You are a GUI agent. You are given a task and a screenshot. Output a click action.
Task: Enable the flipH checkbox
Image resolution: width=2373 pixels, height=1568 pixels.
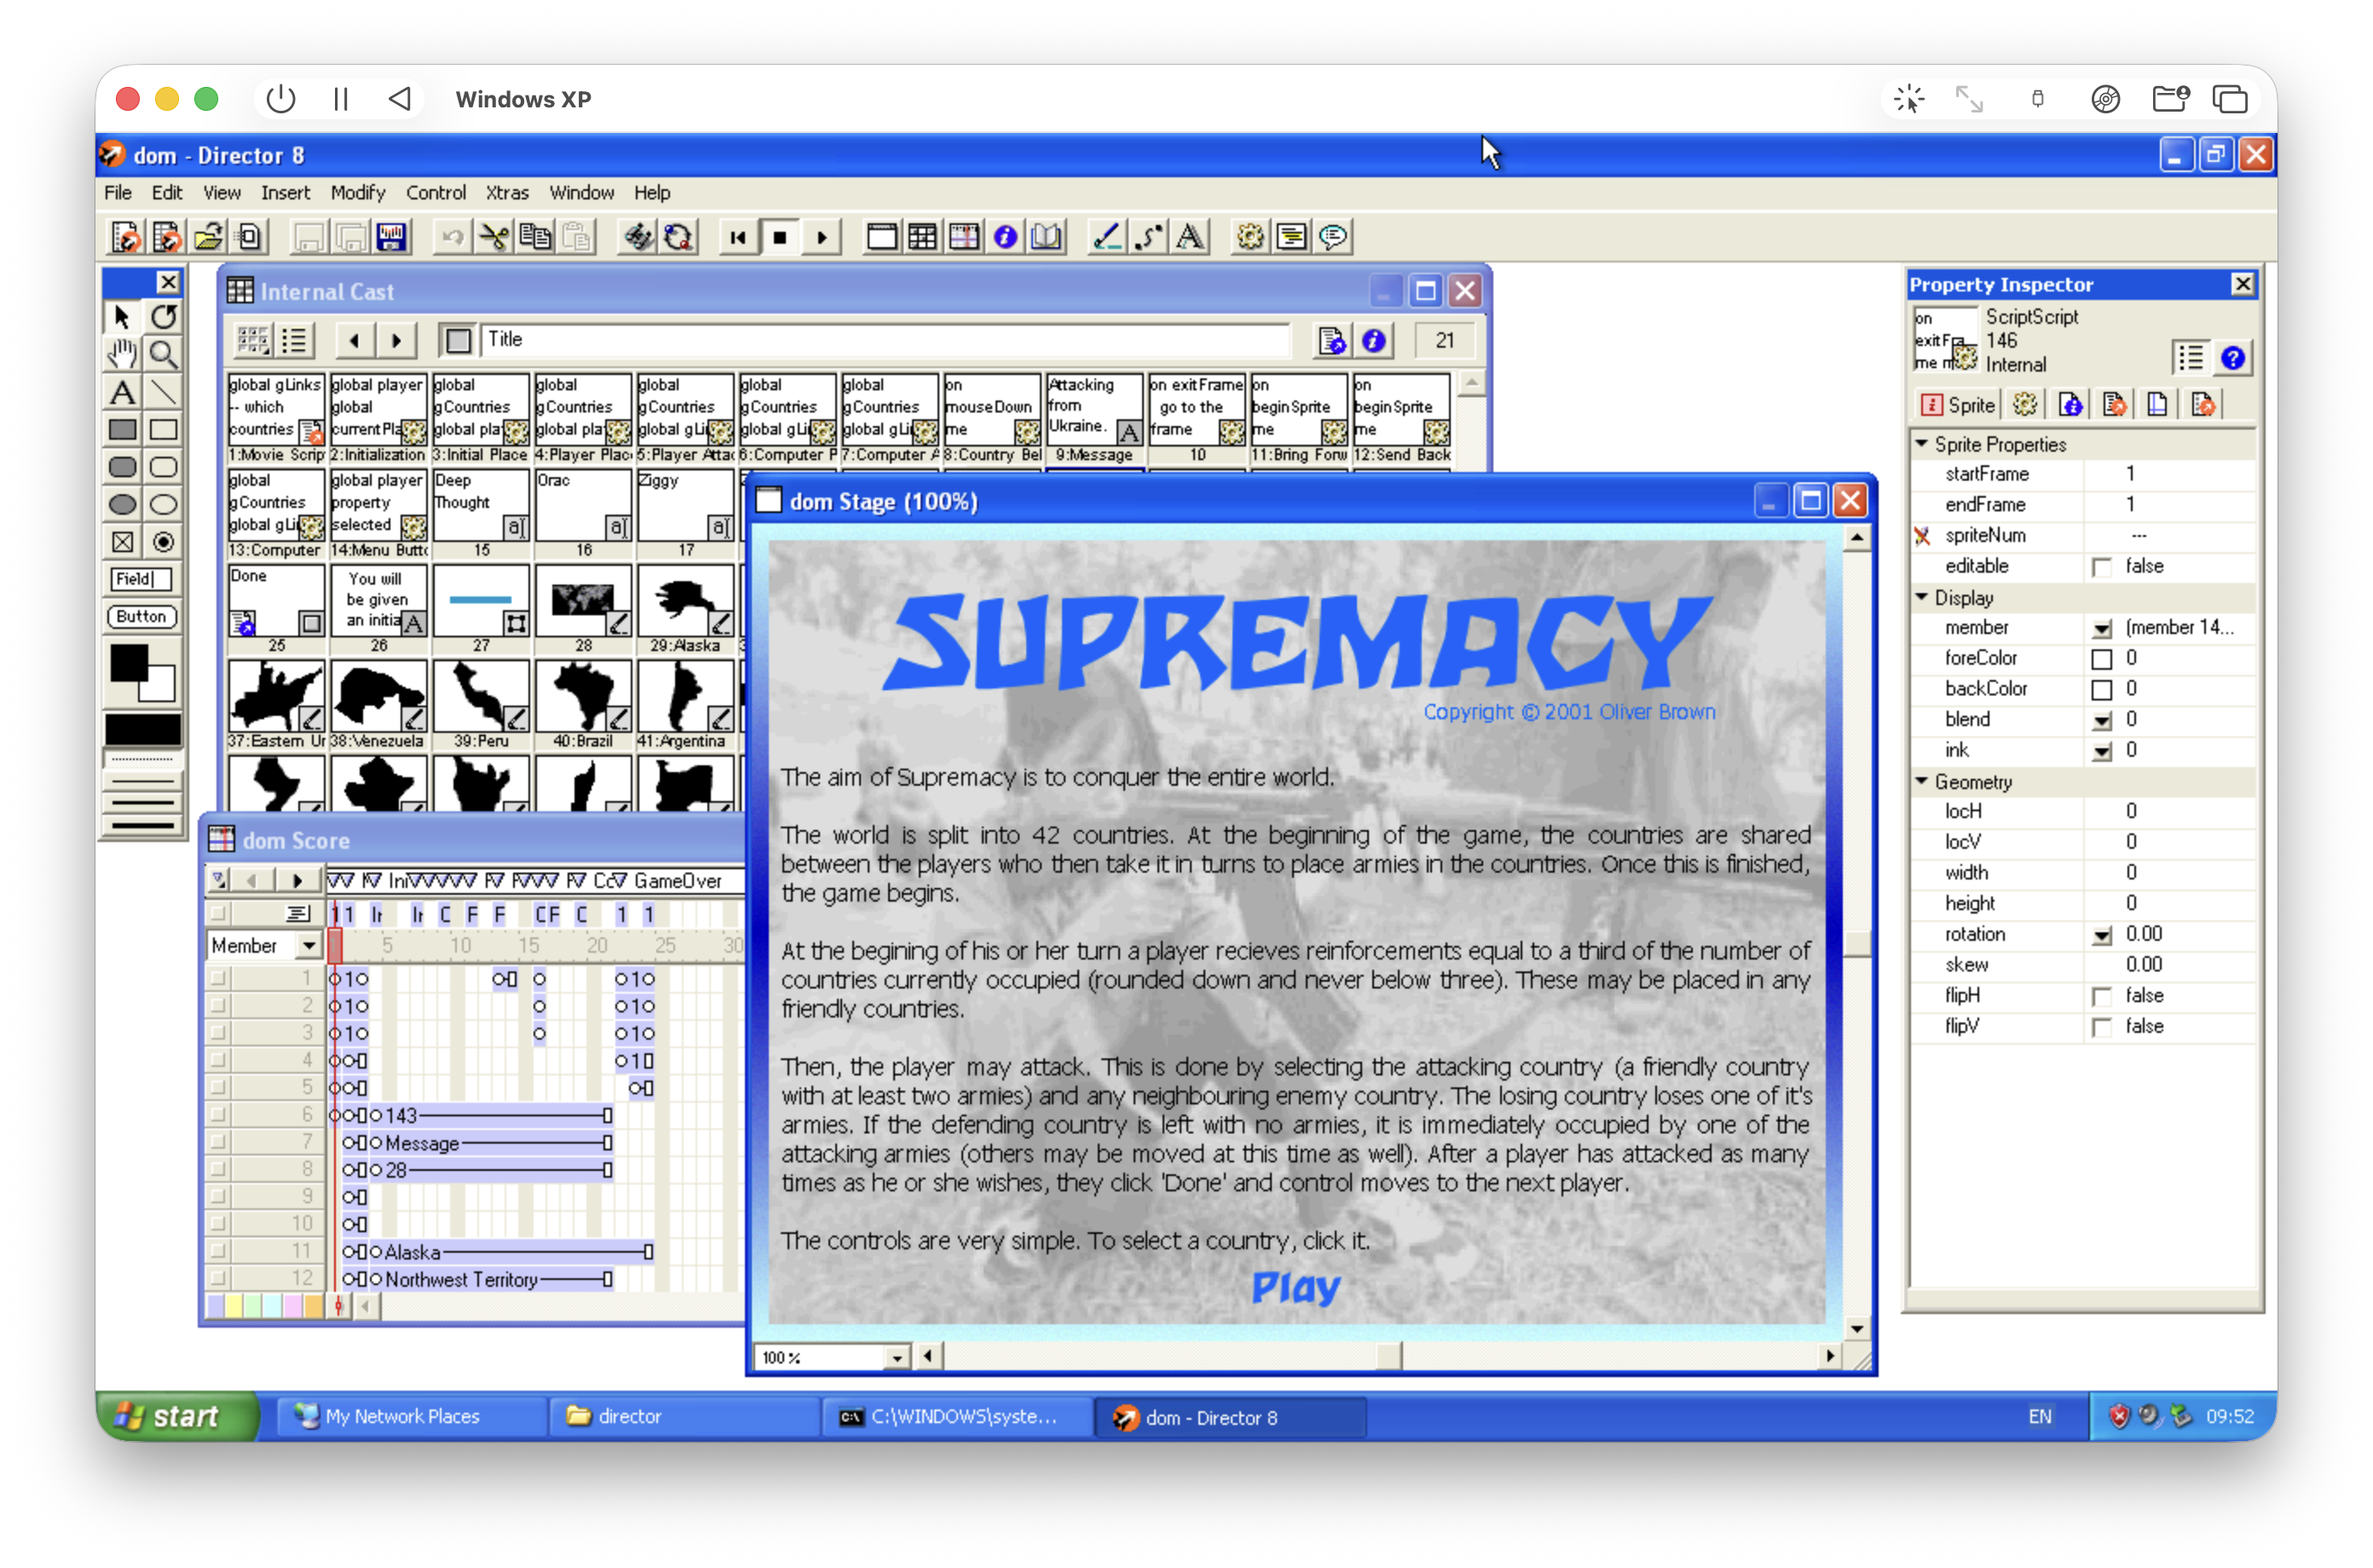click(x=2101, y=996)
